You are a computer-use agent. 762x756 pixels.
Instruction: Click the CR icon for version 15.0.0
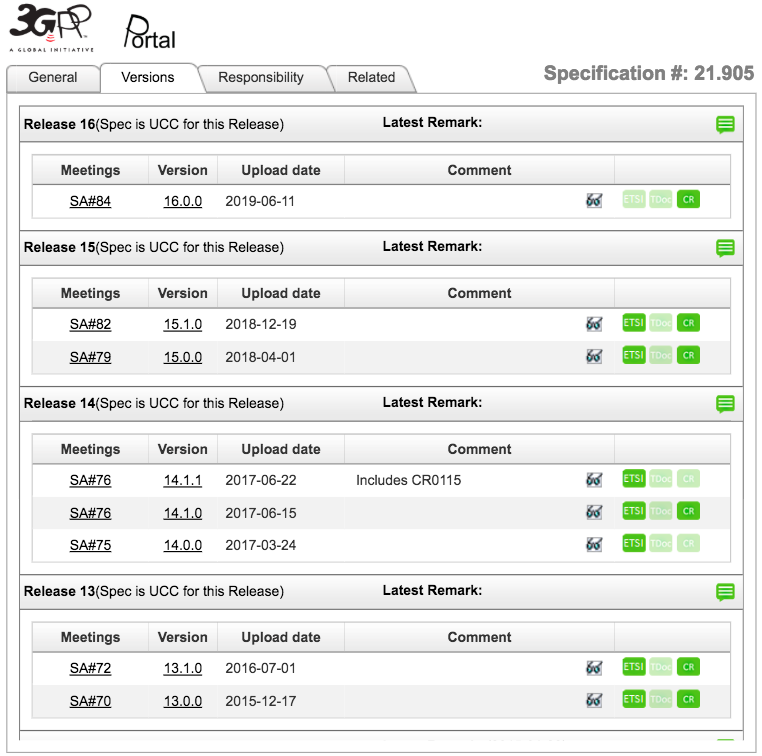(688, 355)
